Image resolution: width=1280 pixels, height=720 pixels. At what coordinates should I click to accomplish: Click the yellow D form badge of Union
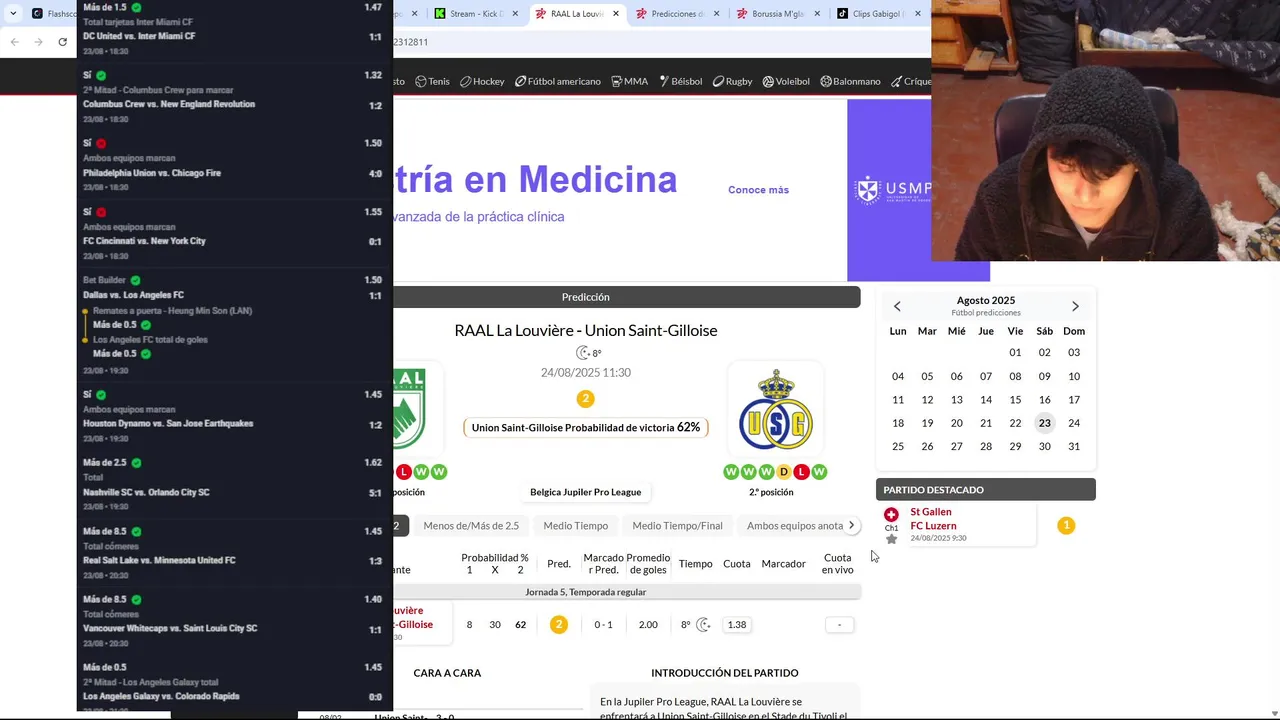point(784,472)
